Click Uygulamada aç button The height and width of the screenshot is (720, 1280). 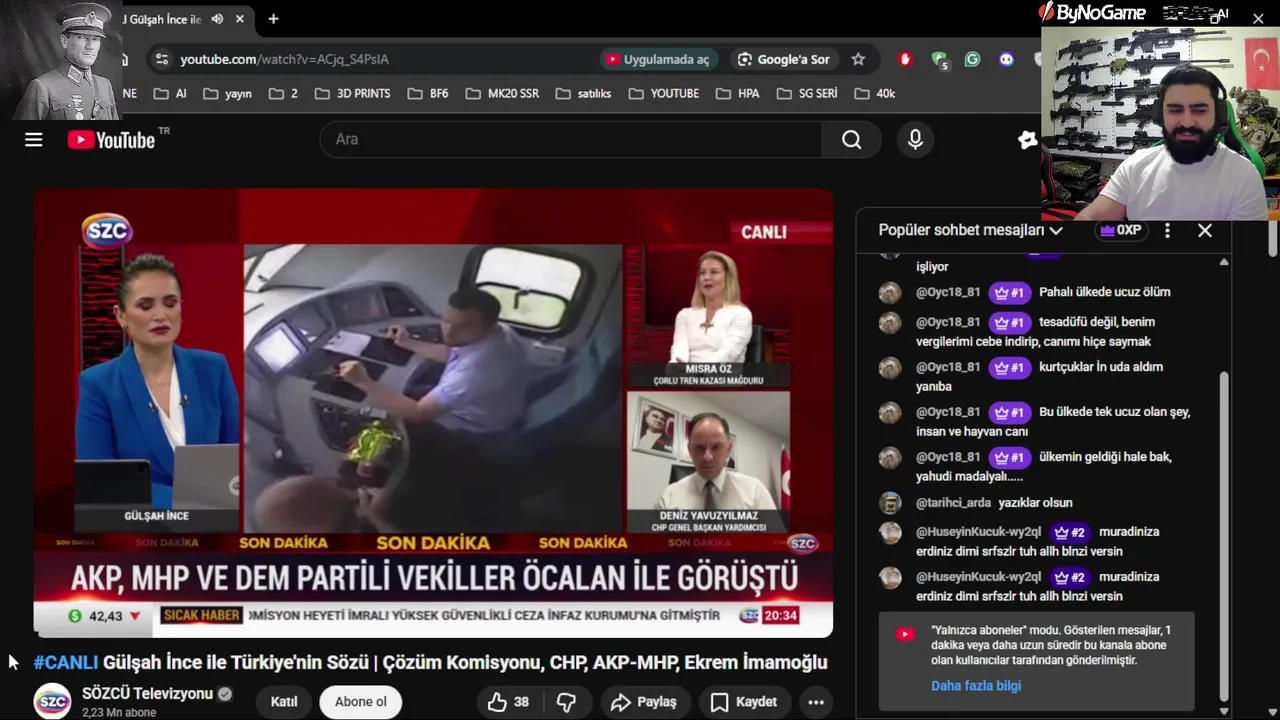[657, 59]
